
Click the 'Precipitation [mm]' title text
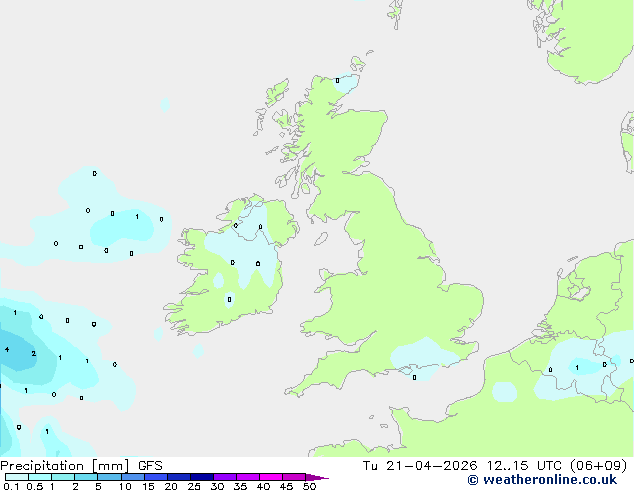[x=65, y=466]
